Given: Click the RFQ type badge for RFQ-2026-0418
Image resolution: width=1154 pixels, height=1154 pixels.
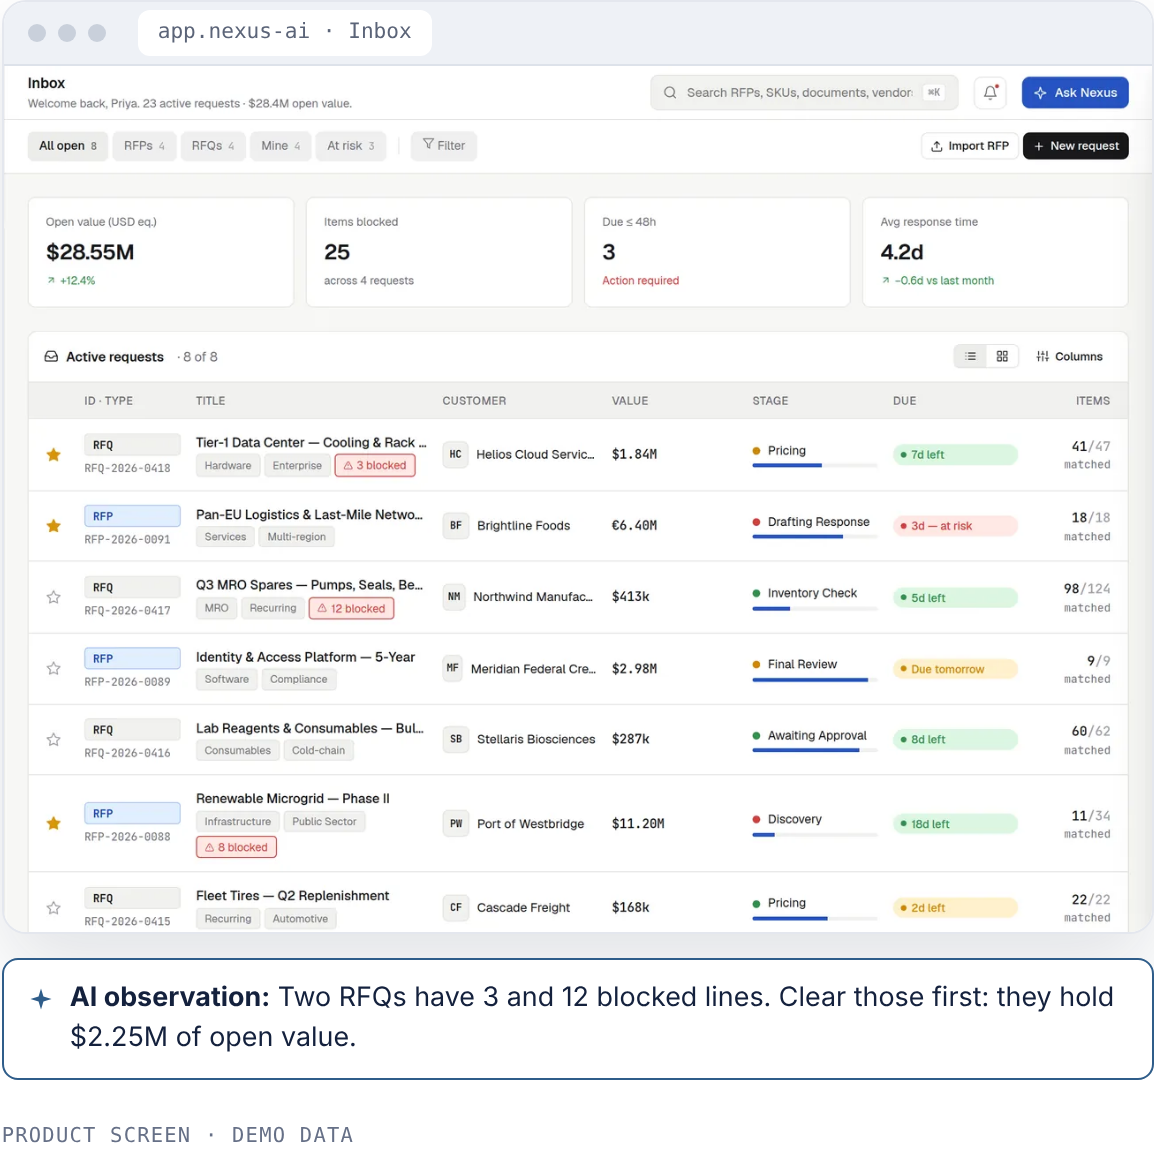Looking at the screenshot, I should pos(132,445).
